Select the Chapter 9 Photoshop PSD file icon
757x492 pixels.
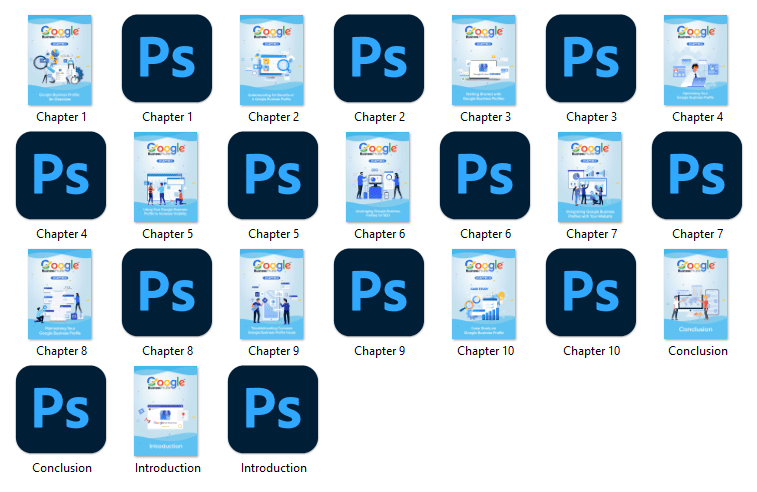pos(379,293)
